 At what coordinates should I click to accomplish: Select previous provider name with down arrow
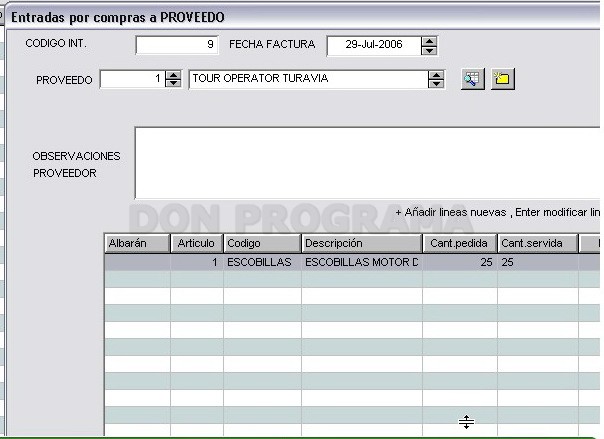(436, 84)
